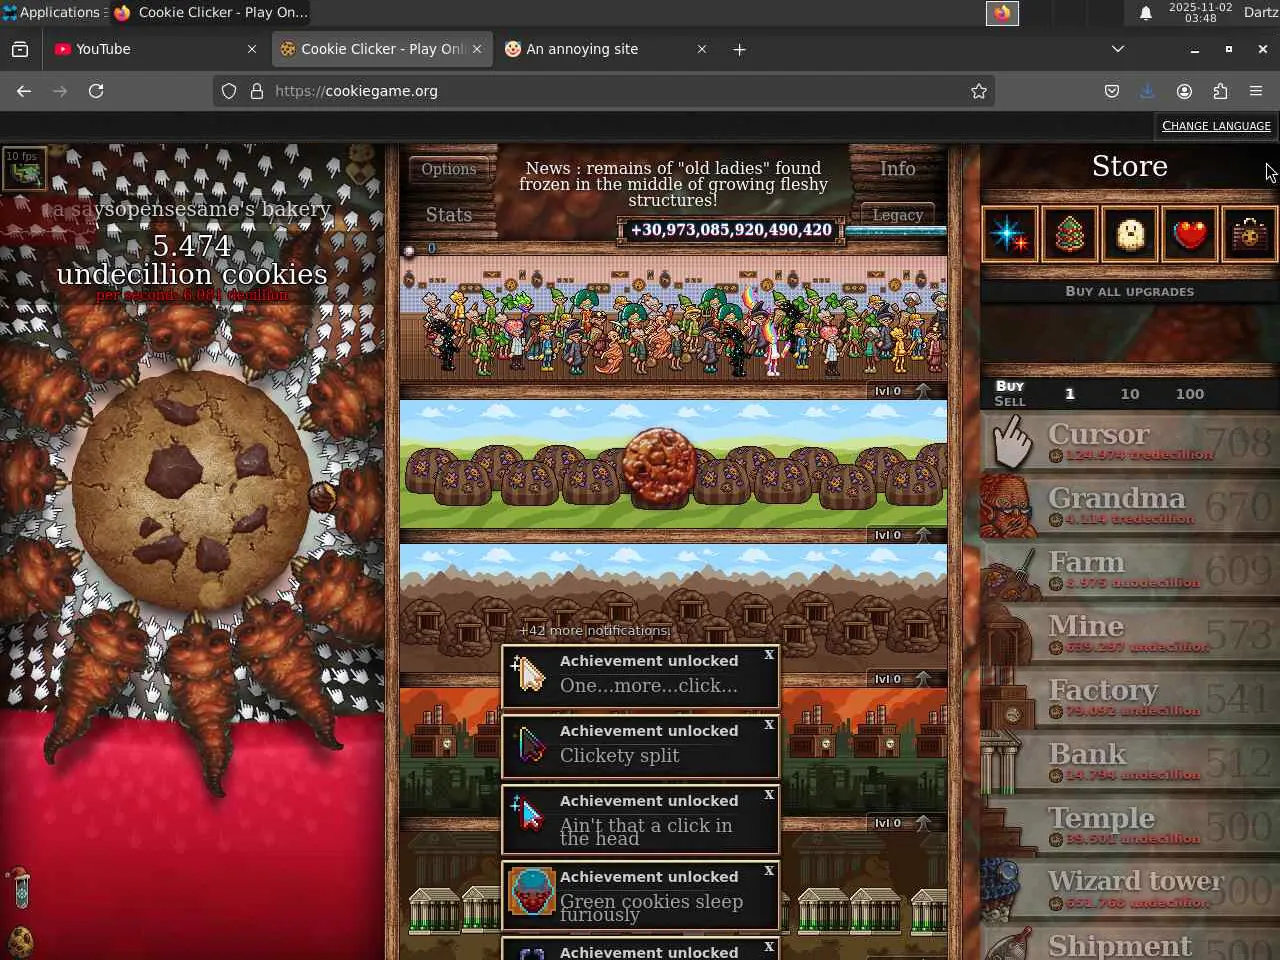
Task: Purchase a Factory building
Action: 1130,698
